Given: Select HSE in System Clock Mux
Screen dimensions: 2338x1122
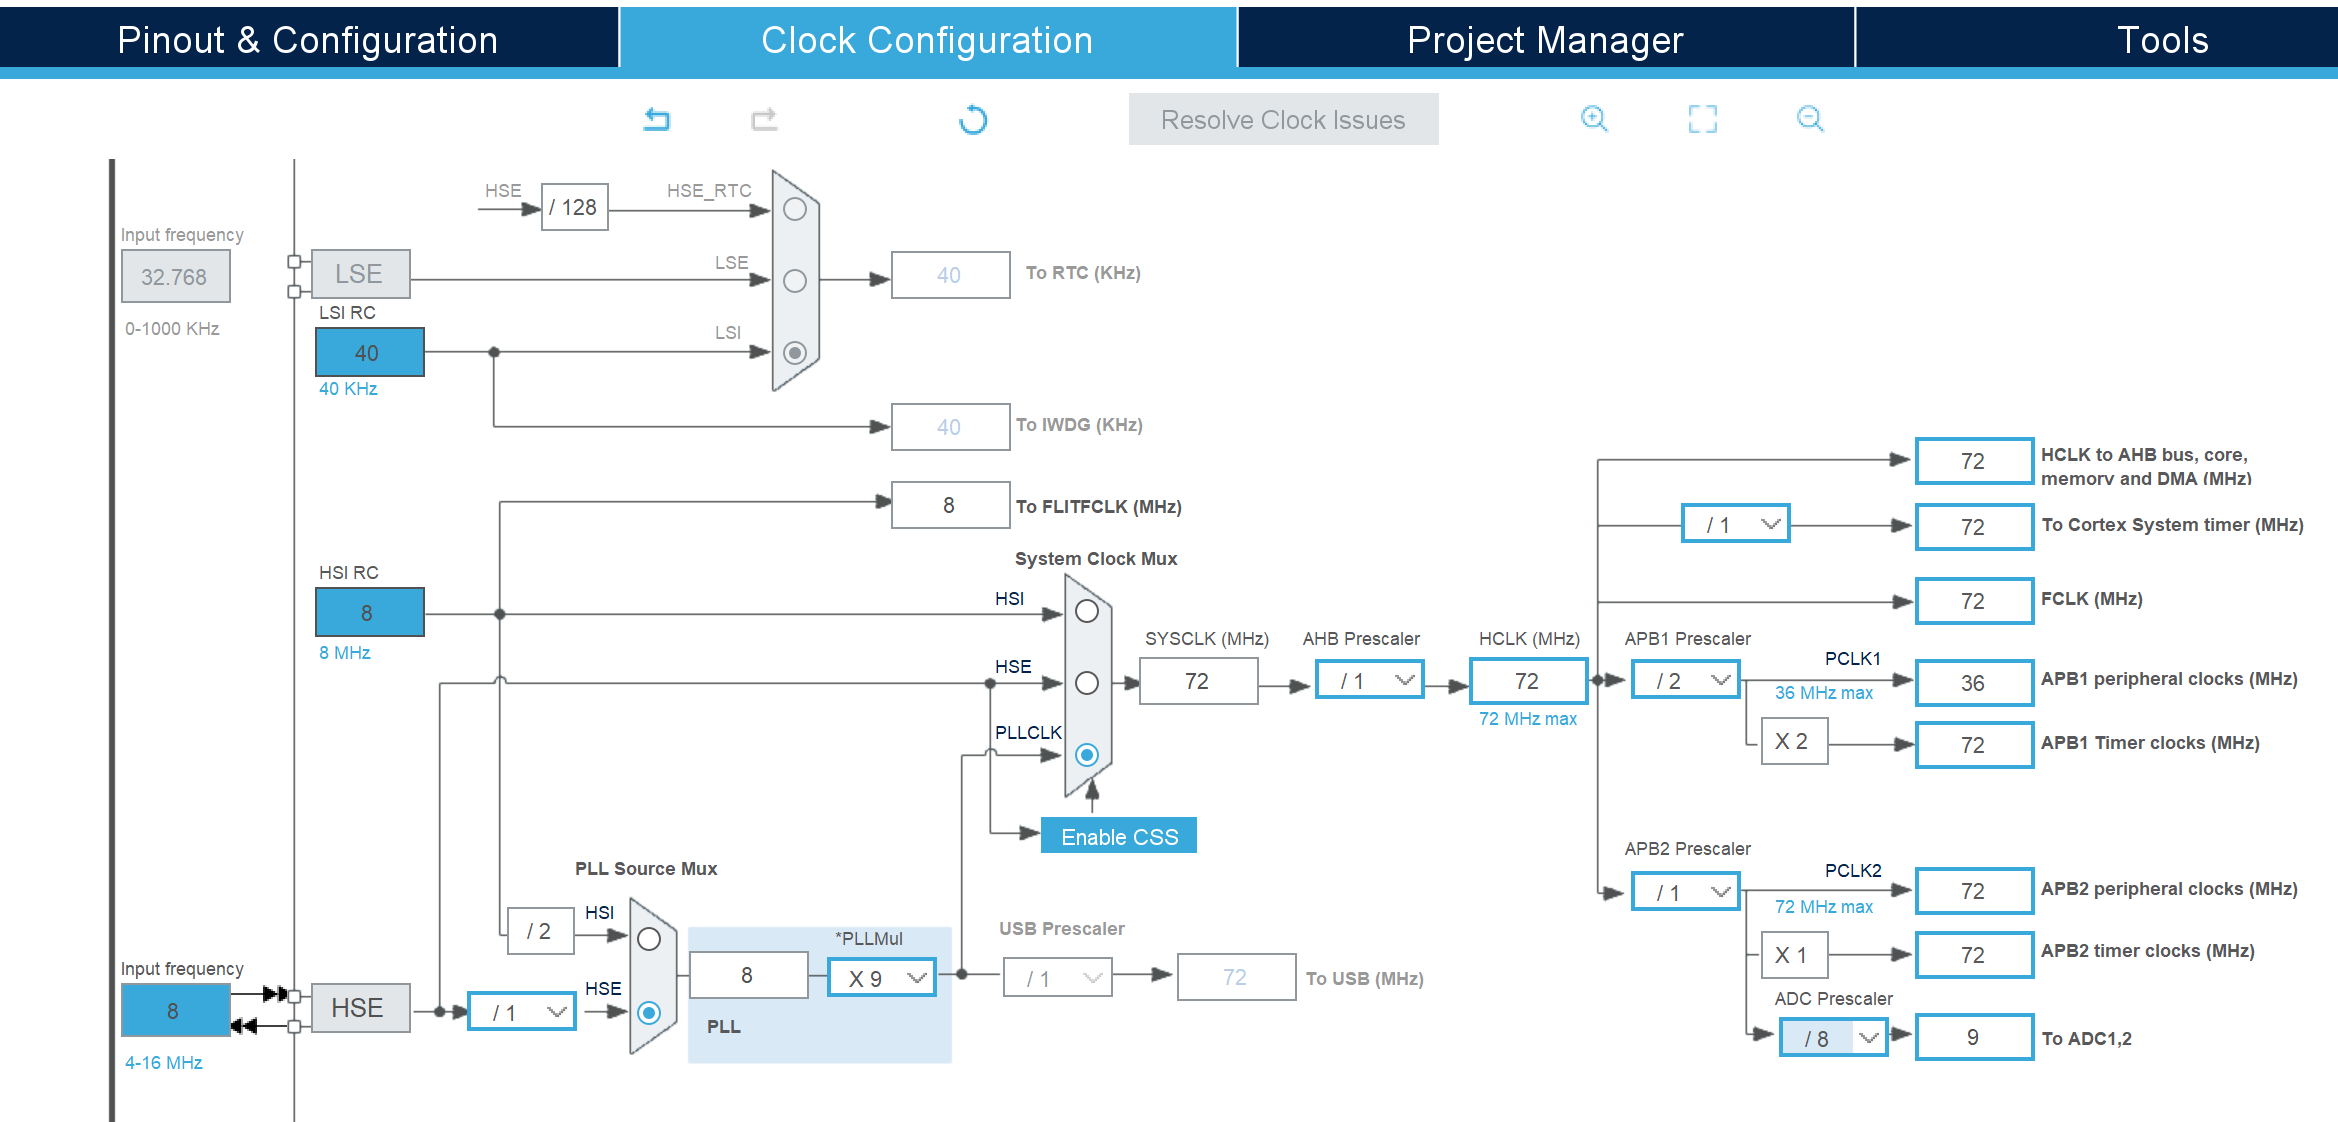Looking at the screenshot, I should [x=1087, y=683].
